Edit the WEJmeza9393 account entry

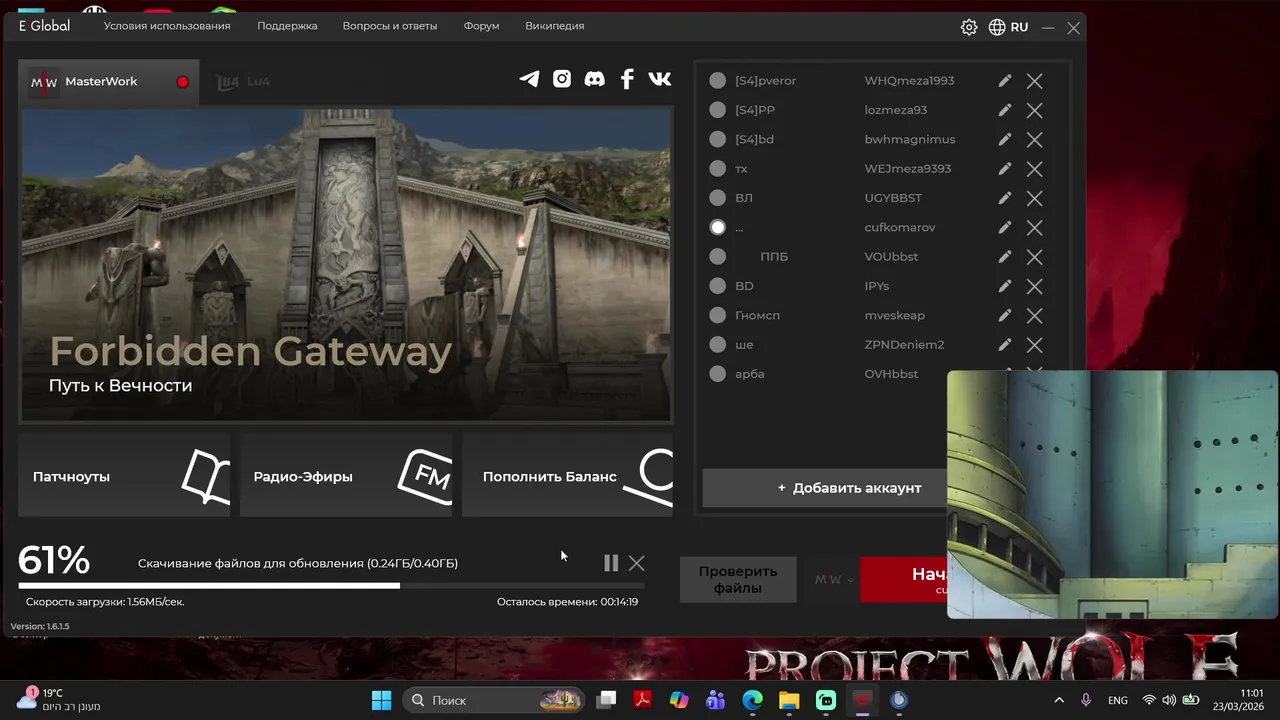point(1005,169)
